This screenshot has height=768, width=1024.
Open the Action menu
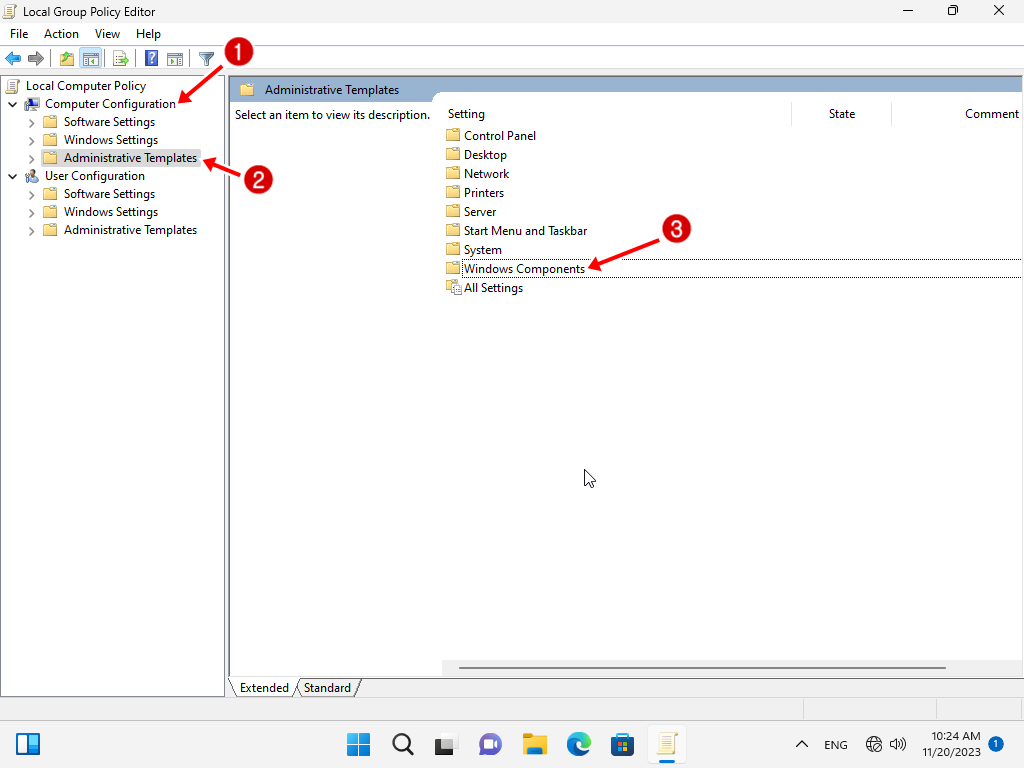click(x=61, y=34)
